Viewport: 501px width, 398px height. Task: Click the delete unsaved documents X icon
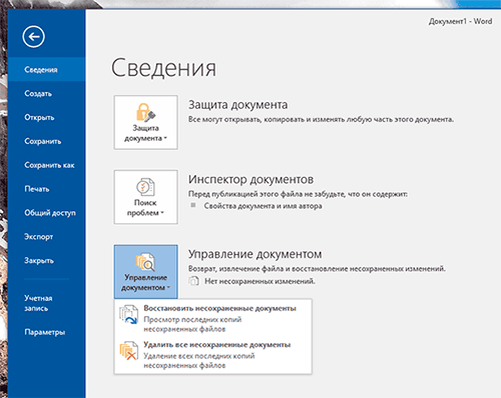pos(129,351)
